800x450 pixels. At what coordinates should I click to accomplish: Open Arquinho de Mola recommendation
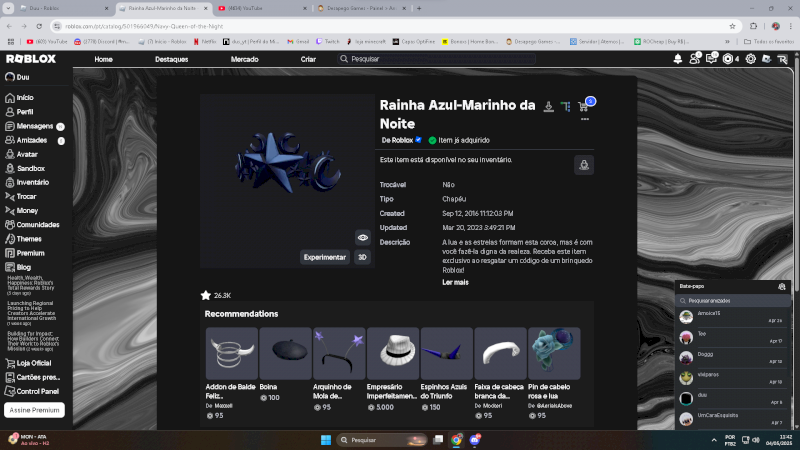pos(339,354)
